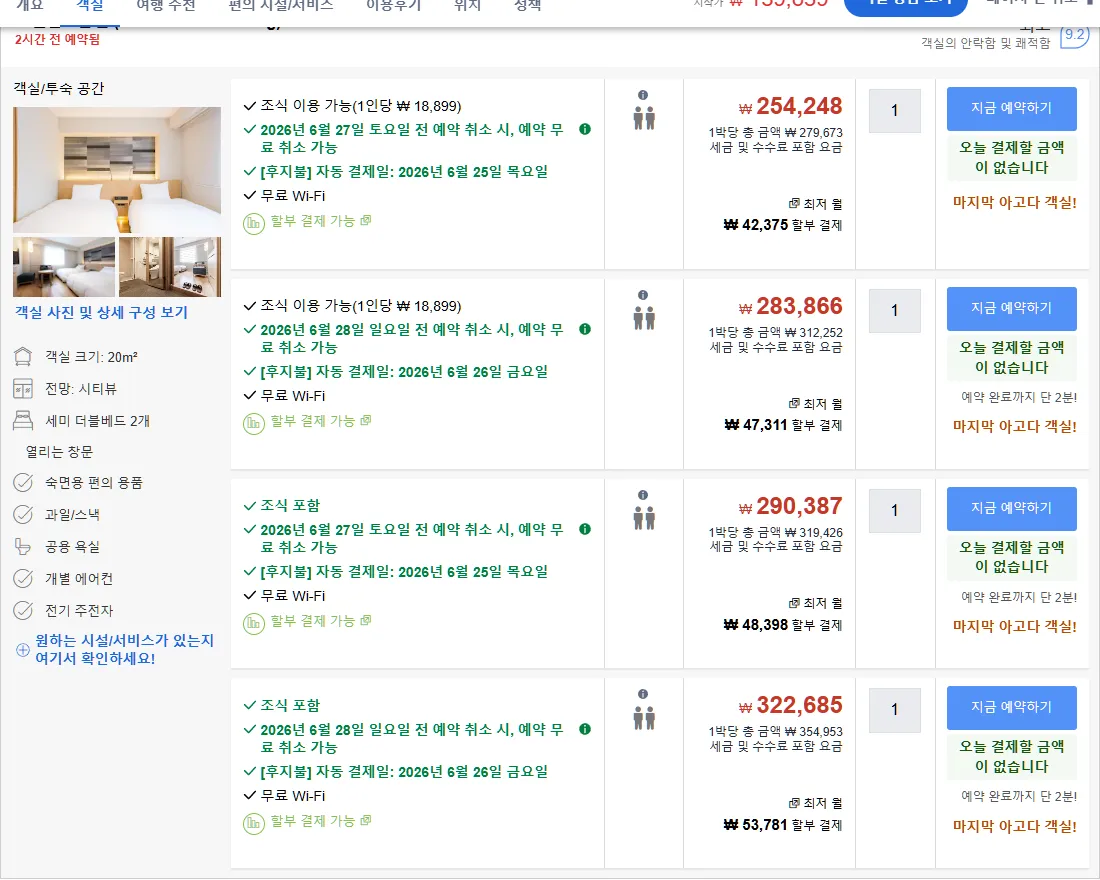Screen dimensions: 1100x880
Task: Click the 할부 결제 가능 link in the ₩283,866 row
Action: 313,421
